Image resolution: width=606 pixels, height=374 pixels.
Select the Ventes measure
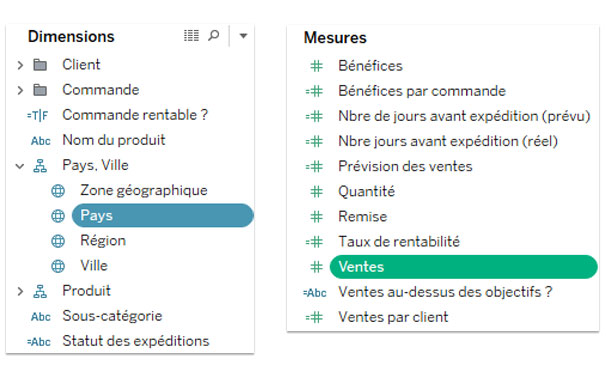463,267
